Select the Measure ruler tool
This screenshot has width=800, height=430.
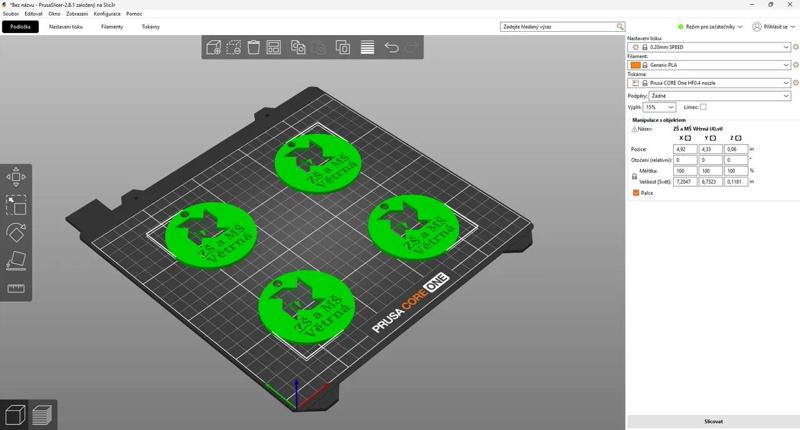tap(16, 289)
